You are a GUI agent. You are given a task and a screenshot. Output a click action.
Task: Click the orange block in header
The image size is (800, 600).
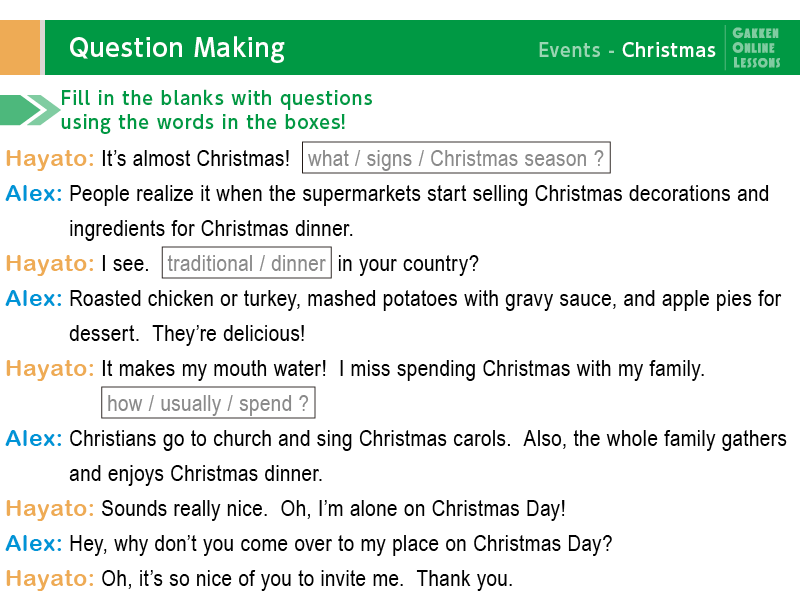(19, 47)
